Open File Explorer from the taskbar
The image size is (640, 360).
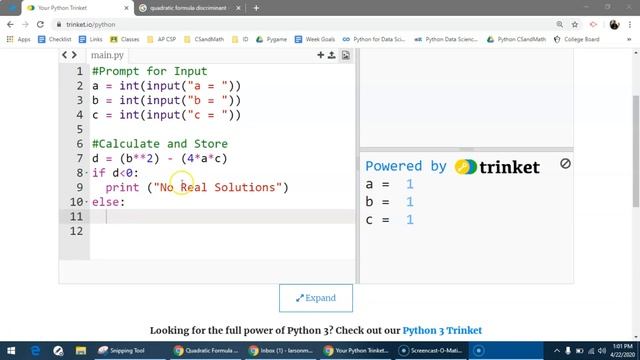pos(80,351)
